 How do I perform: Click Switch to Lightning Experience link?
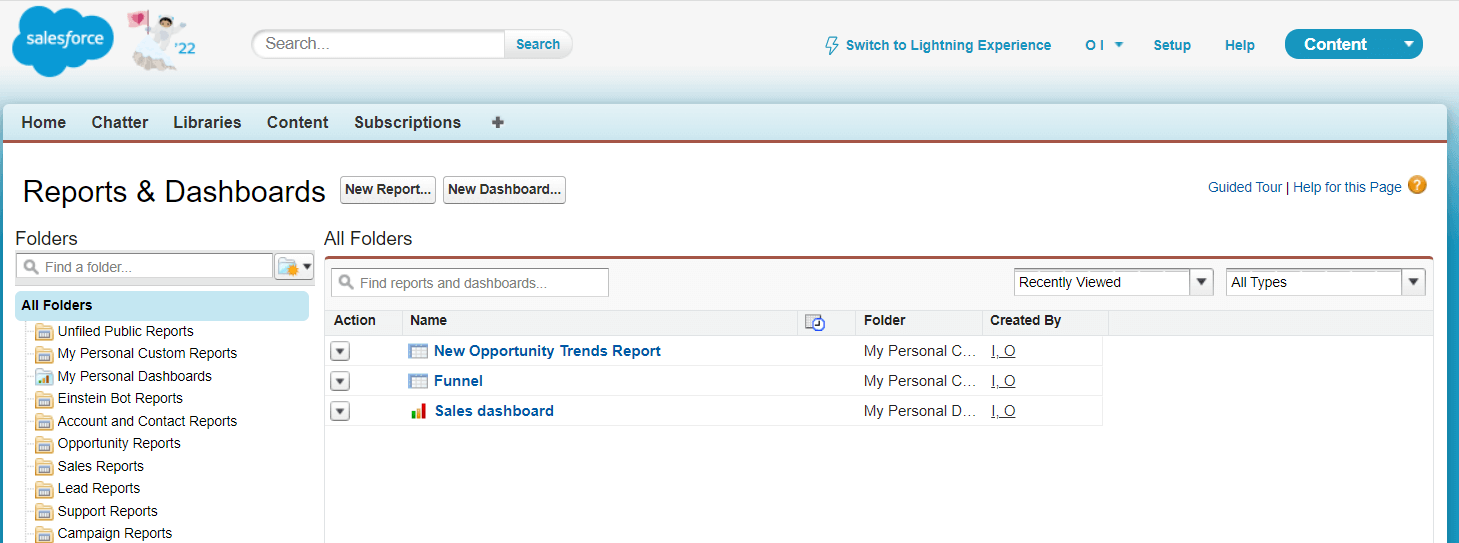point(948,45)
